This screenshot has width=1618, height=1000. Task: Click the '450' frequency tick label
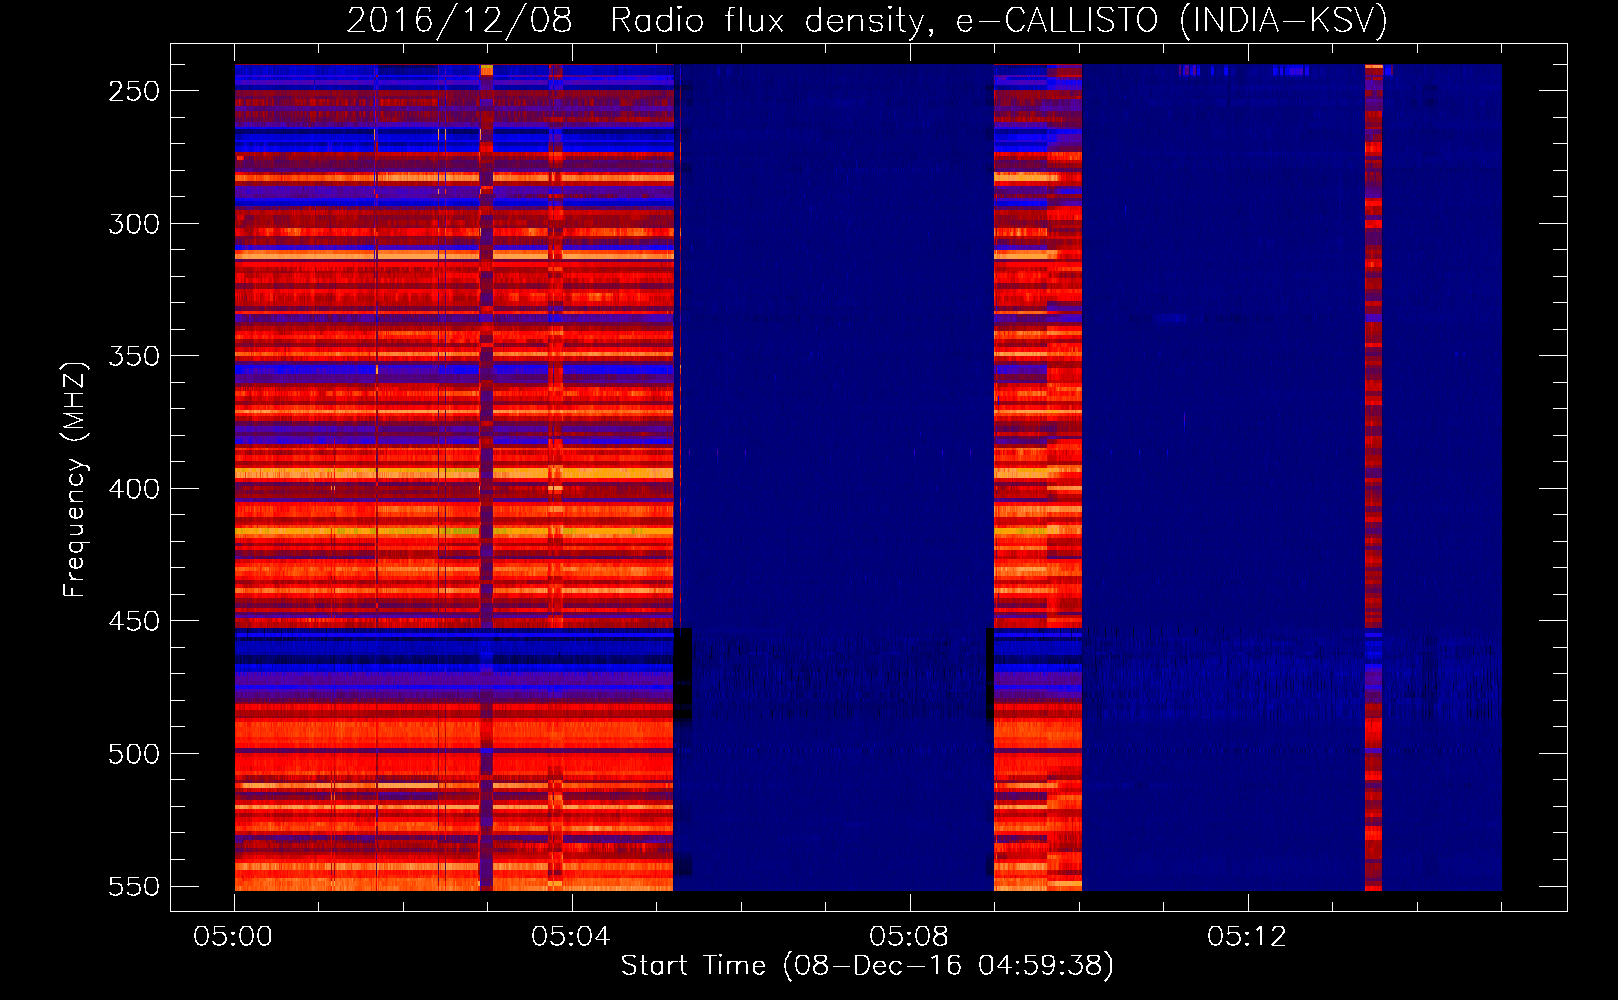pyautogui.click(x=134, y=621)
